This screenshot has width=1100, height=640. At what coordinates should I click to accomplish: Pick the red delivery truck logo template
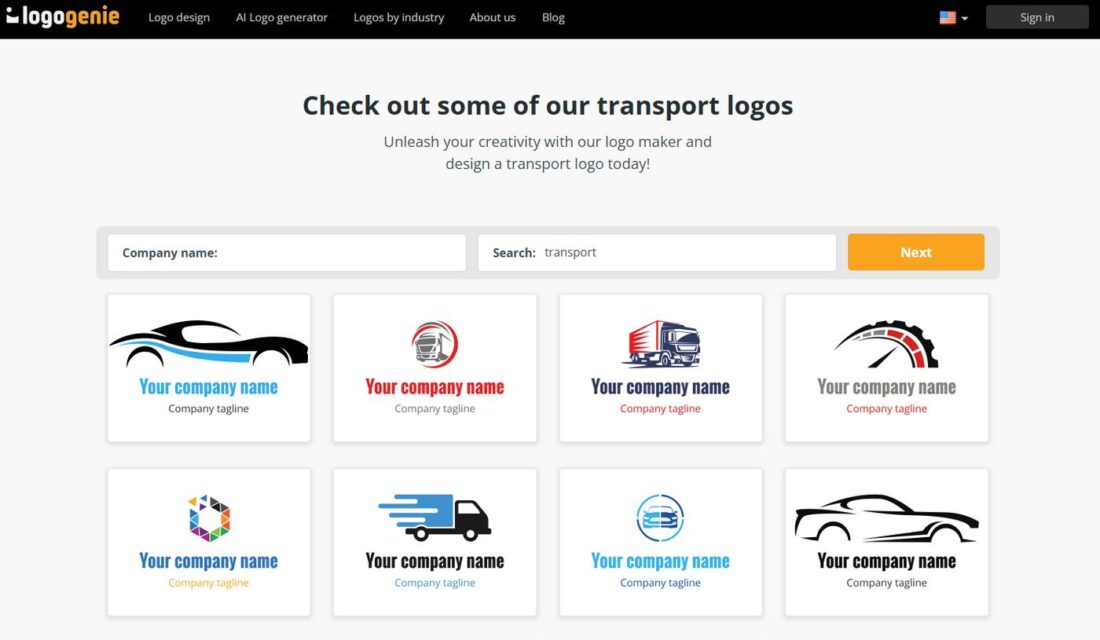(x=660, y=367)
